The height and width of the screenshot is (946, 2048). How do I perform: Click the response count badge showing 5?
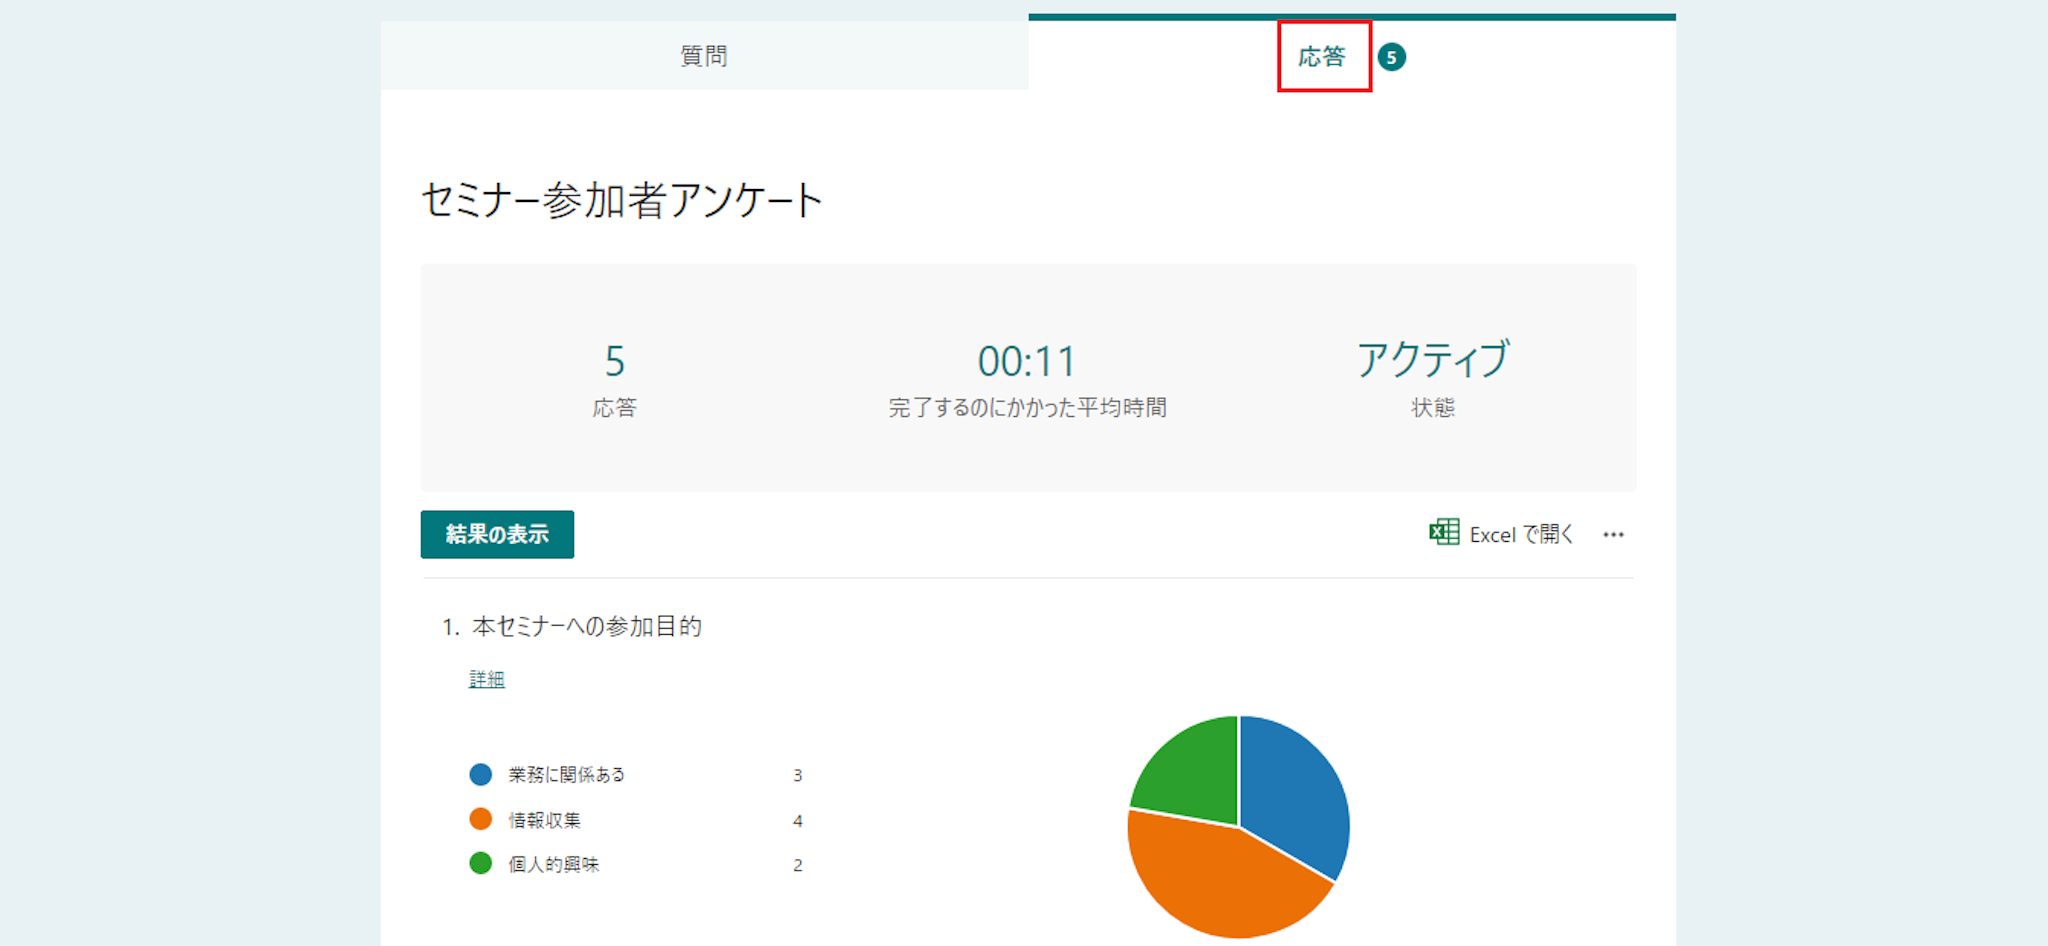click(x=1391, y=57)
